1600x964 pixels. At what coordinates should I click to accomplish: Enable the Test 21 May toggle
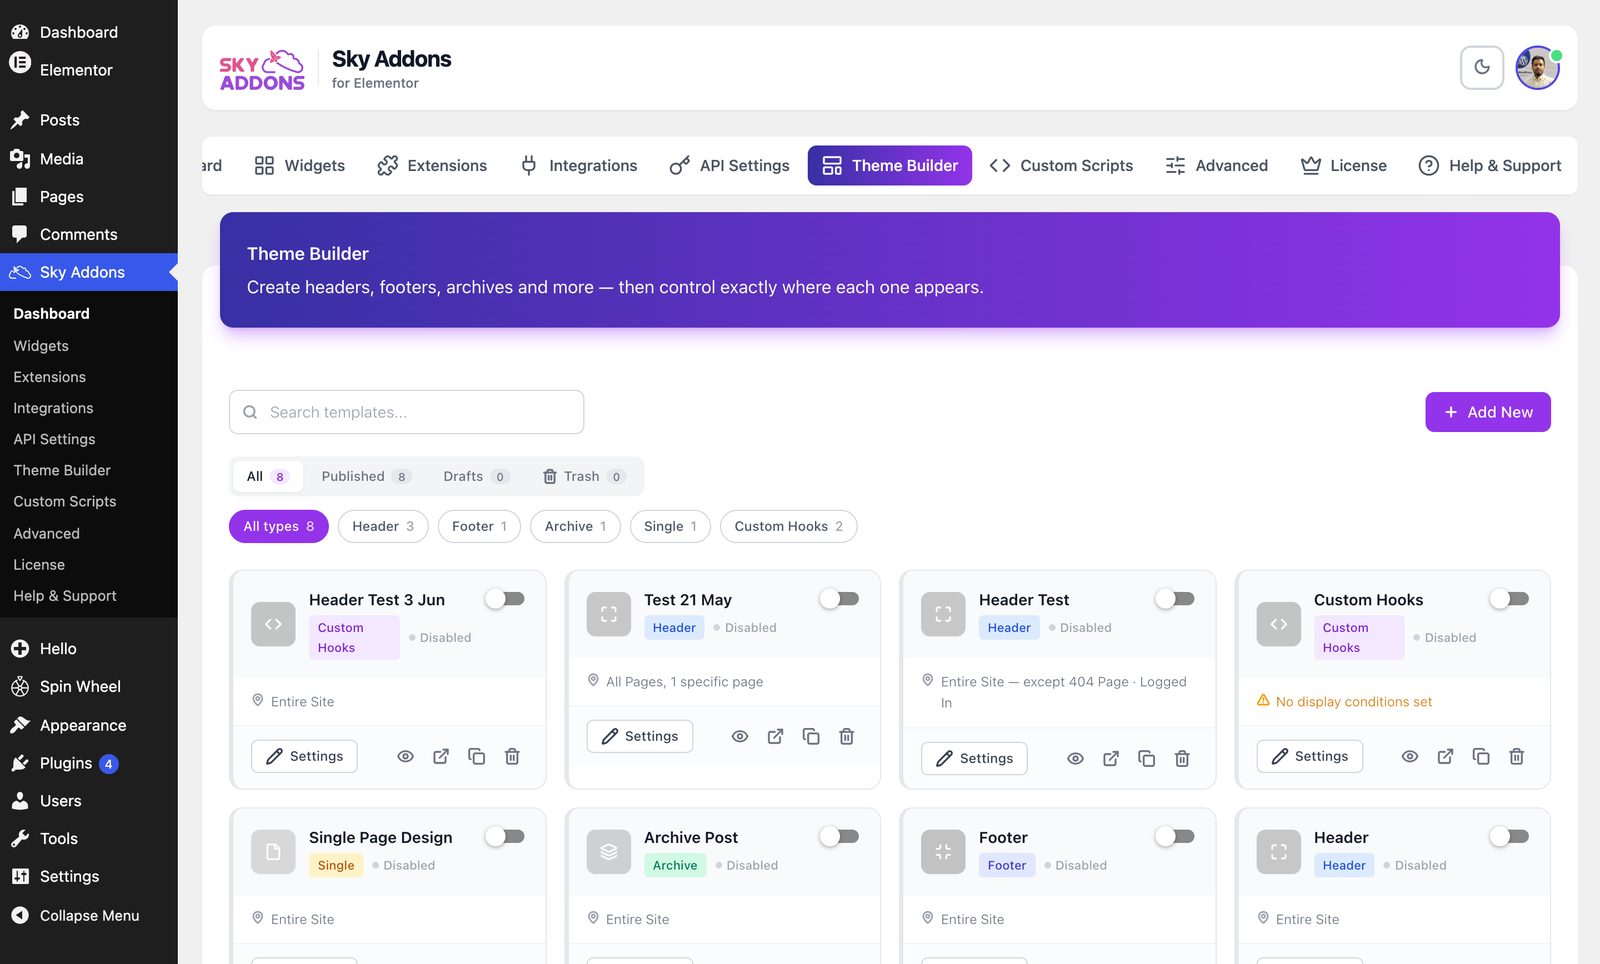point(839,599)
